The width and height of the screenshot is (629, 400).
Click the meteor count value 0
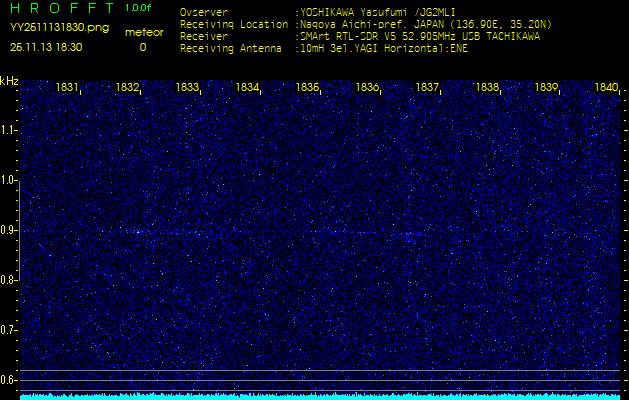tap(142, 47)
